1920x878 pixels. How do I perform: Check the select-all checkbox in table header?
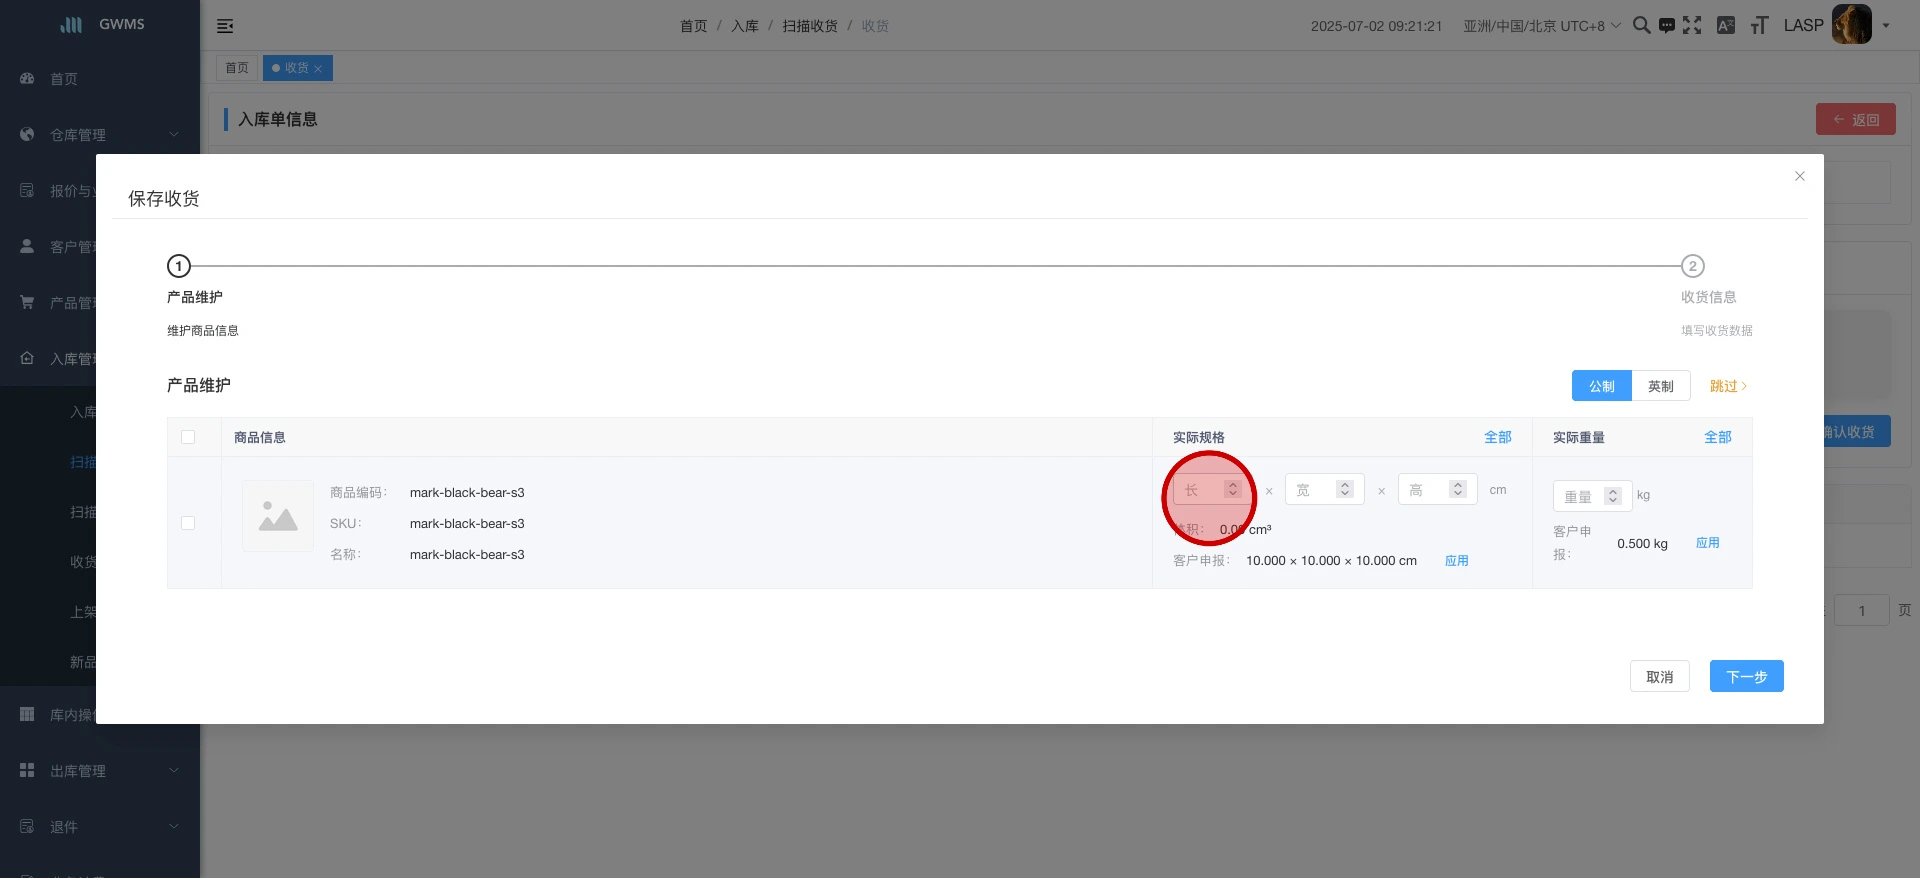point(188,437)
